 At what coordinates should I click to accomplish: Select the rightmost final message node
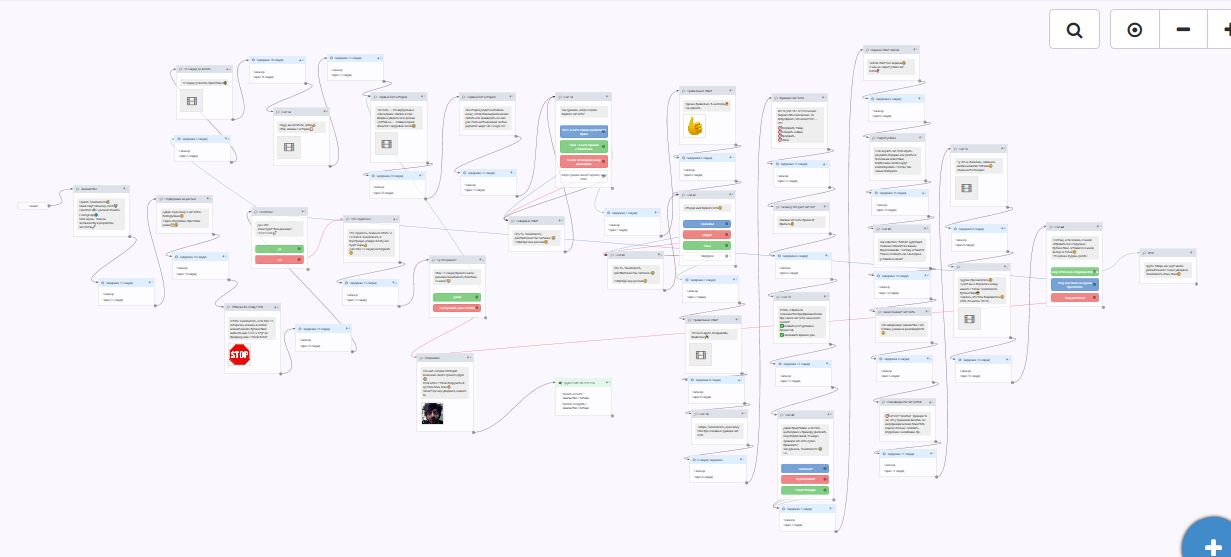[1167, 267]
